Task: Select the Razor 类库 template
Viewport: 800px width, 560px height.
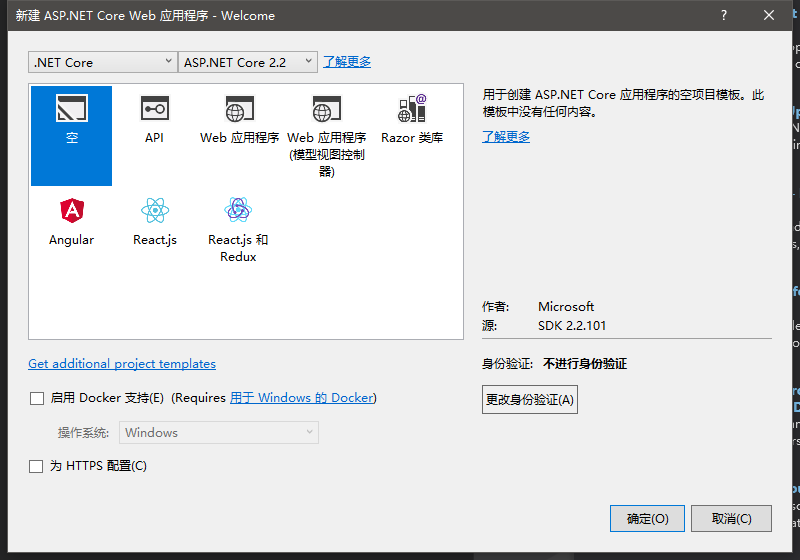Action: (412, 120)
